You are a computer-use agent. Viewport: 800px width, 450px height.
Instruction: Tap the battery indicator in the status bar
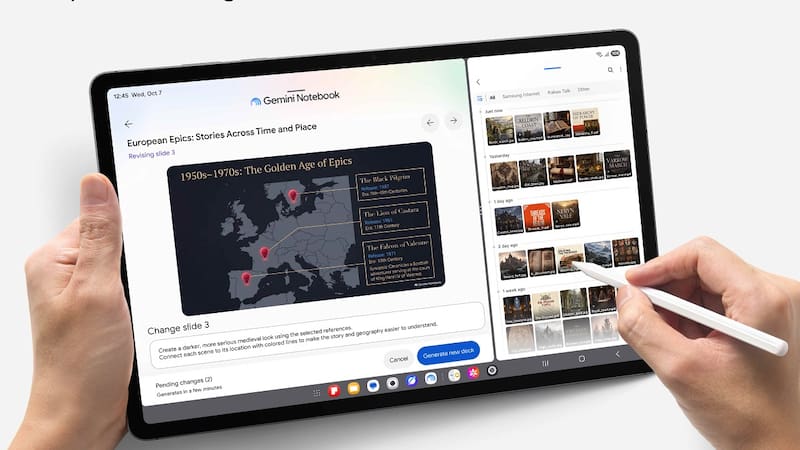click(x=615, y=53)
